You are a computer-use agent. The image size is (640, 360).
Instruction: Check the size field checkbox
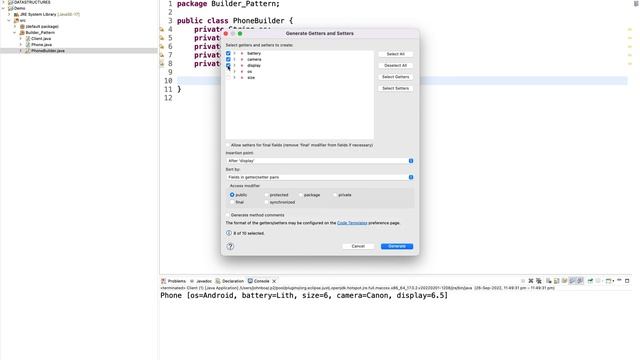point(228,78)
